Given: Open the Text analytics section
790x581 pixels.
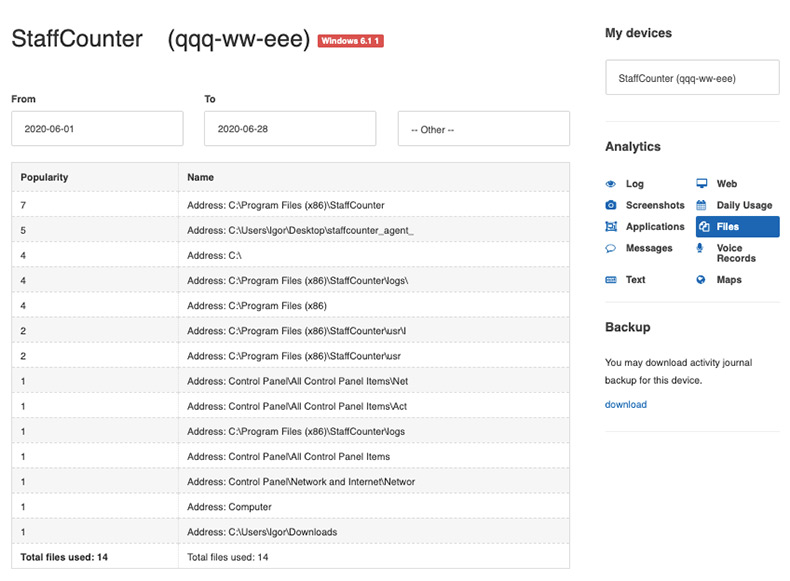Looking at the screenshot, I should pos(635,280).
